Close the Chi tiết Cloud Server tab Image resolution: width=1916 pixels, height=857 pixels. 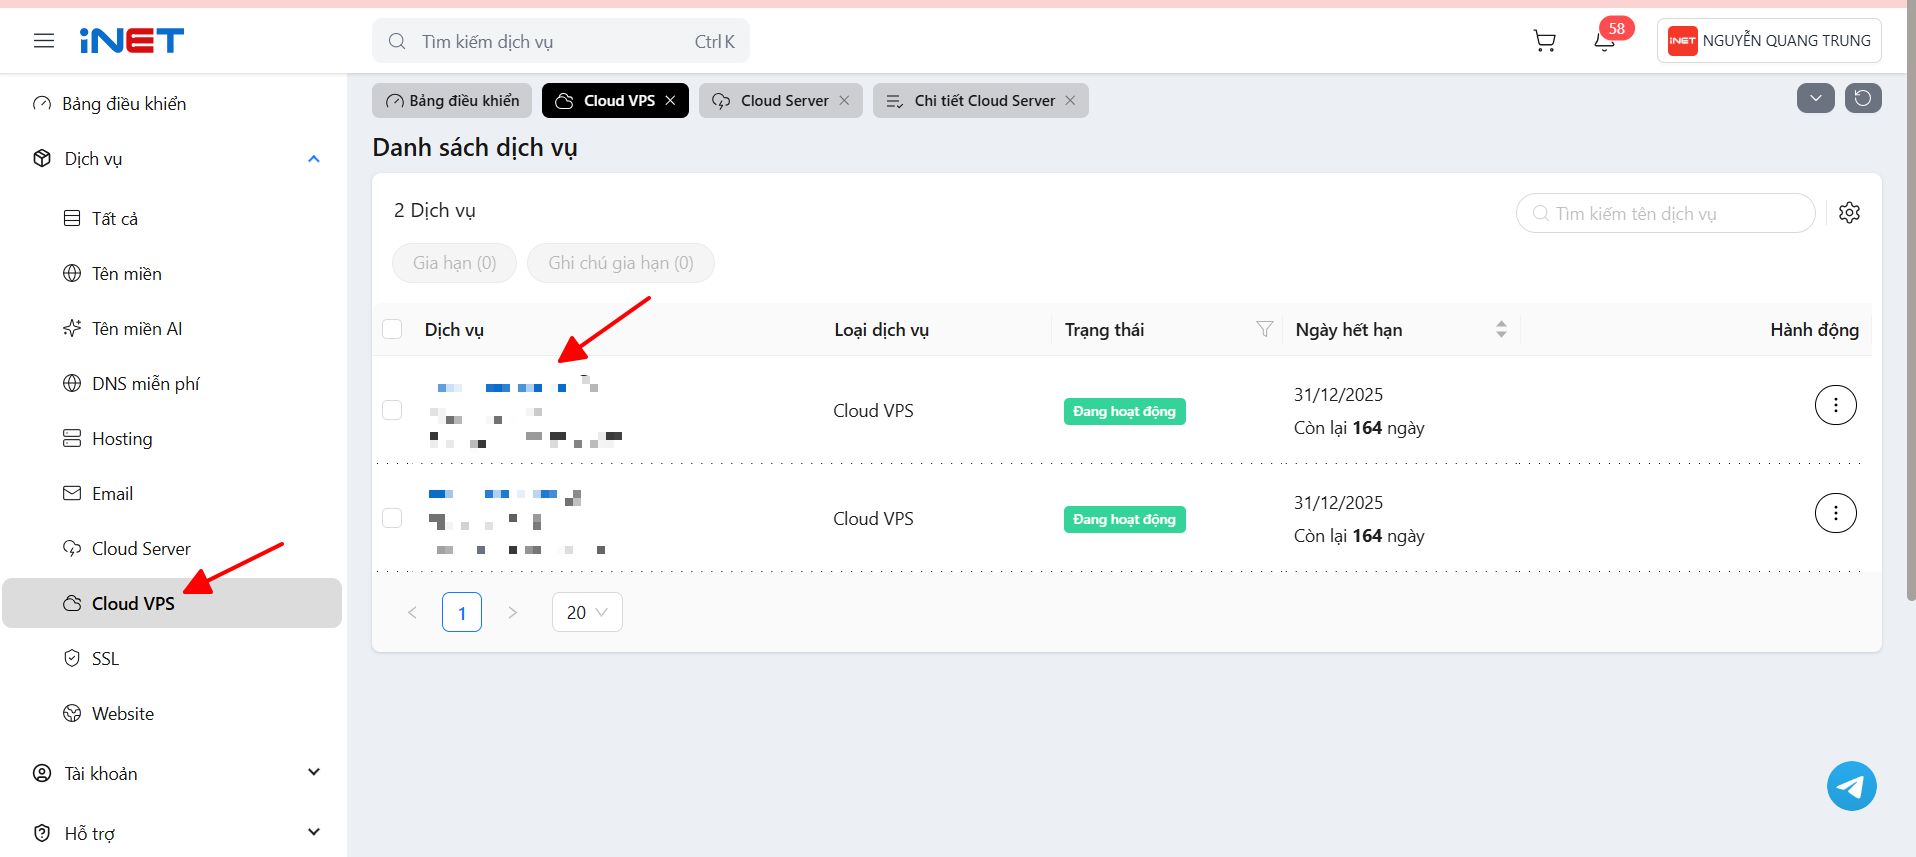pos(1071,100)
